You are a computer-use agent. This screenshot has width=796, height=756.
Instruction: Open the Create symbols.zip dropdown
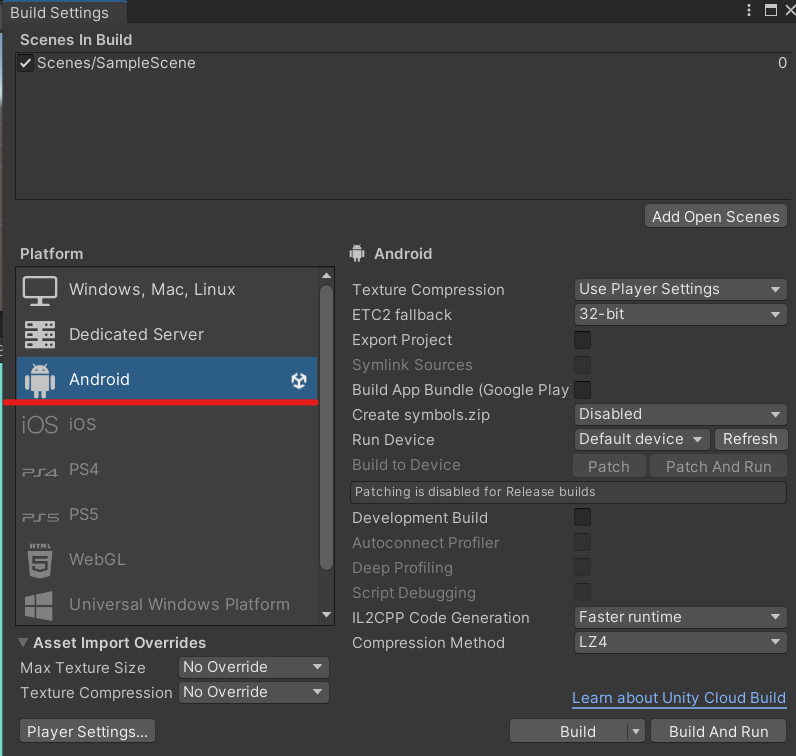[680, 414]
